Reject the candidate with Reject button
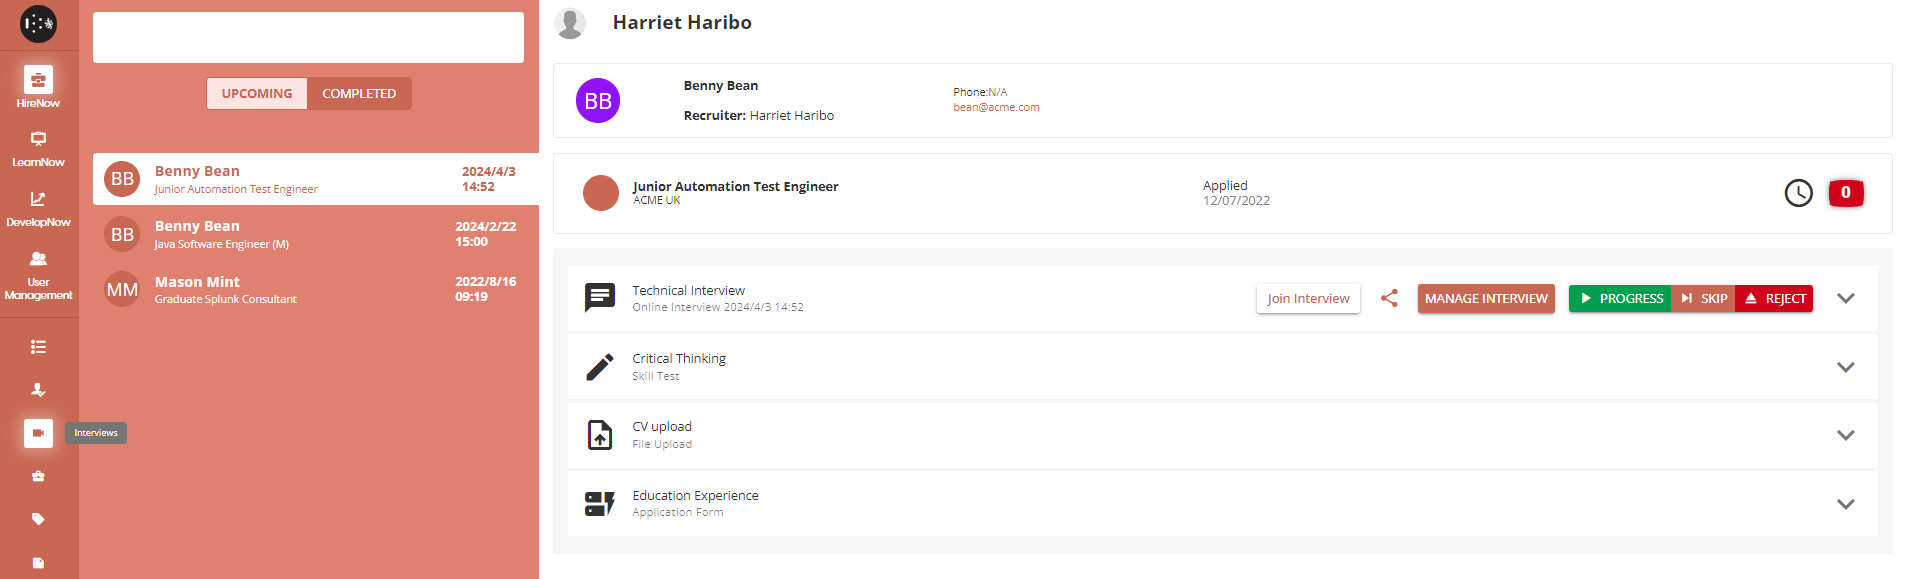This screenshot has height=579, width=1906. click(1774, 298)
